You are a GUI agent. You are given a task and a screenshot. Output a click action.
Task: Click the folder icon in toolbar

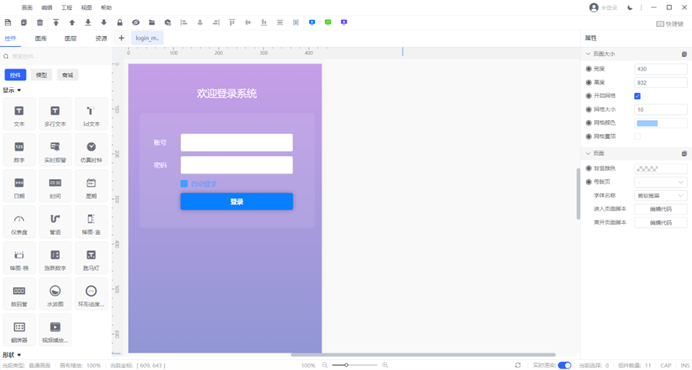tap(151, 22)
